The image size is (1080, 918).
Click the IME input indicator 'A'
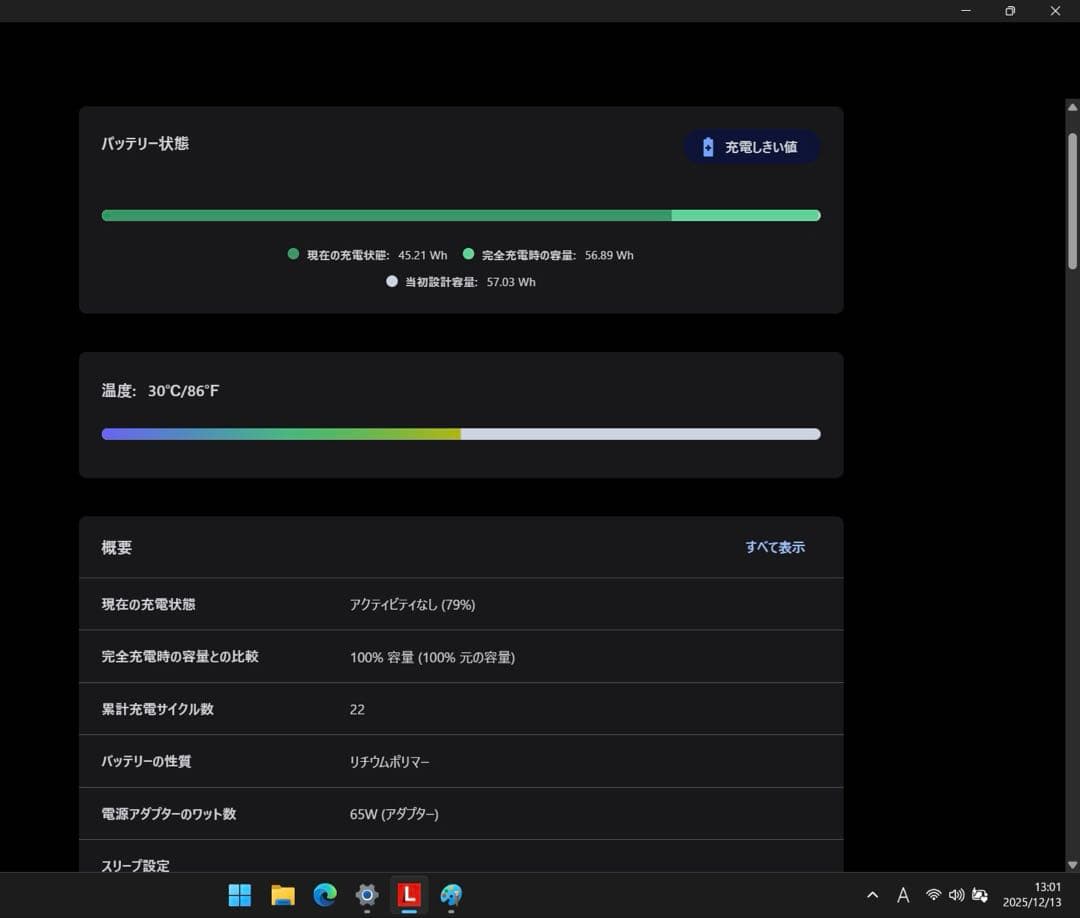coord(902,895)
